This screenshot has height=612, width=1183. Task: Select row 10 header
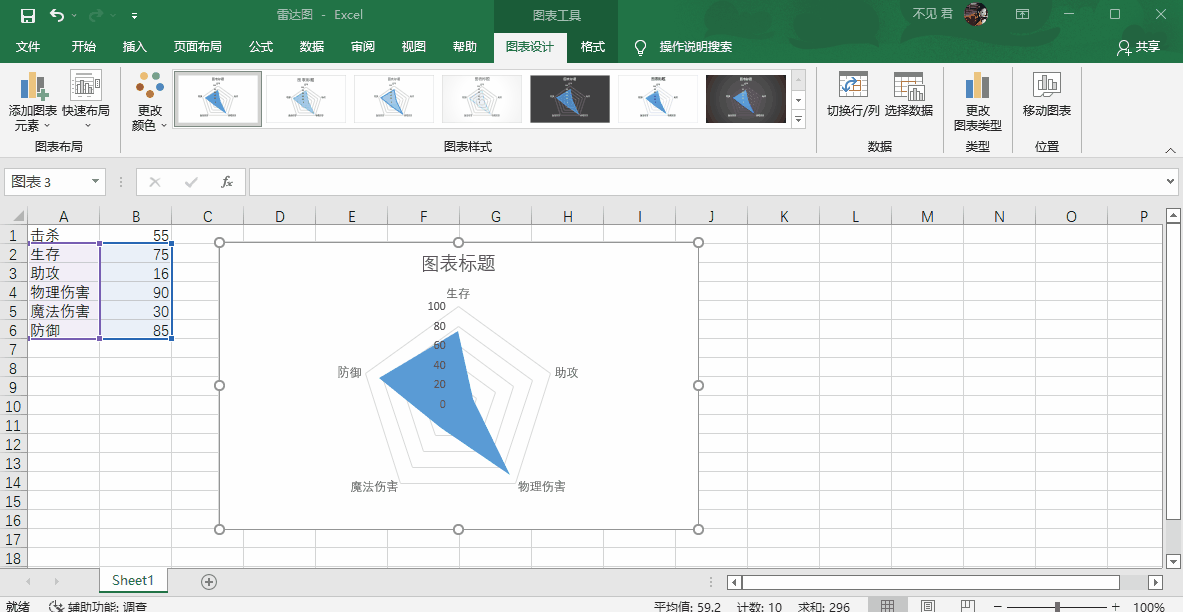[13, 406]
